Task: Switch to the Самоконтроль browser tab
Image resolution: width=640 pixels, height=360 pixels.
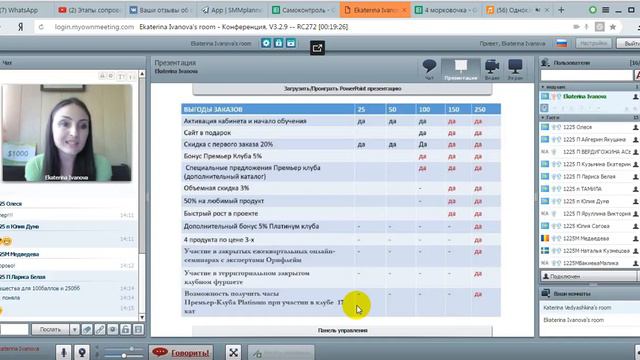Action: (303, 10)
